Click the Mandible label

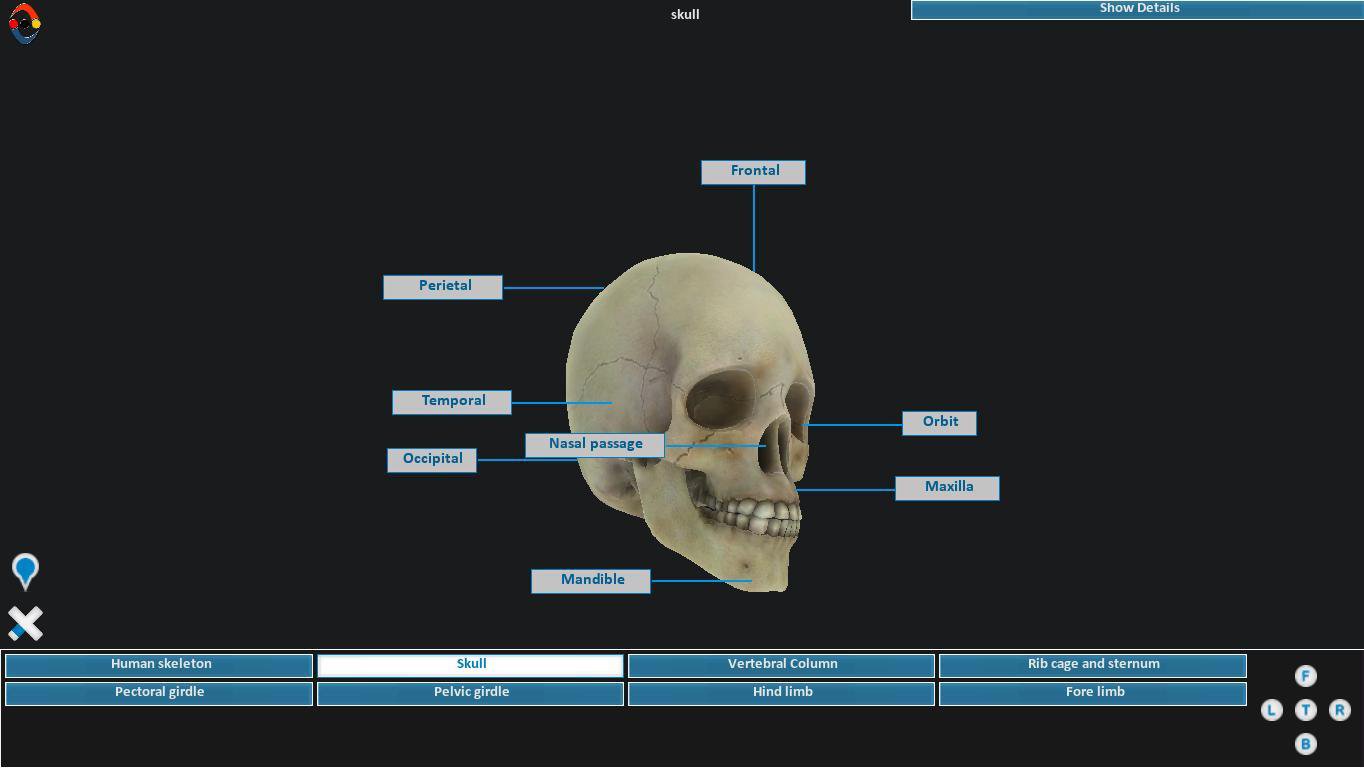[591, 581]
